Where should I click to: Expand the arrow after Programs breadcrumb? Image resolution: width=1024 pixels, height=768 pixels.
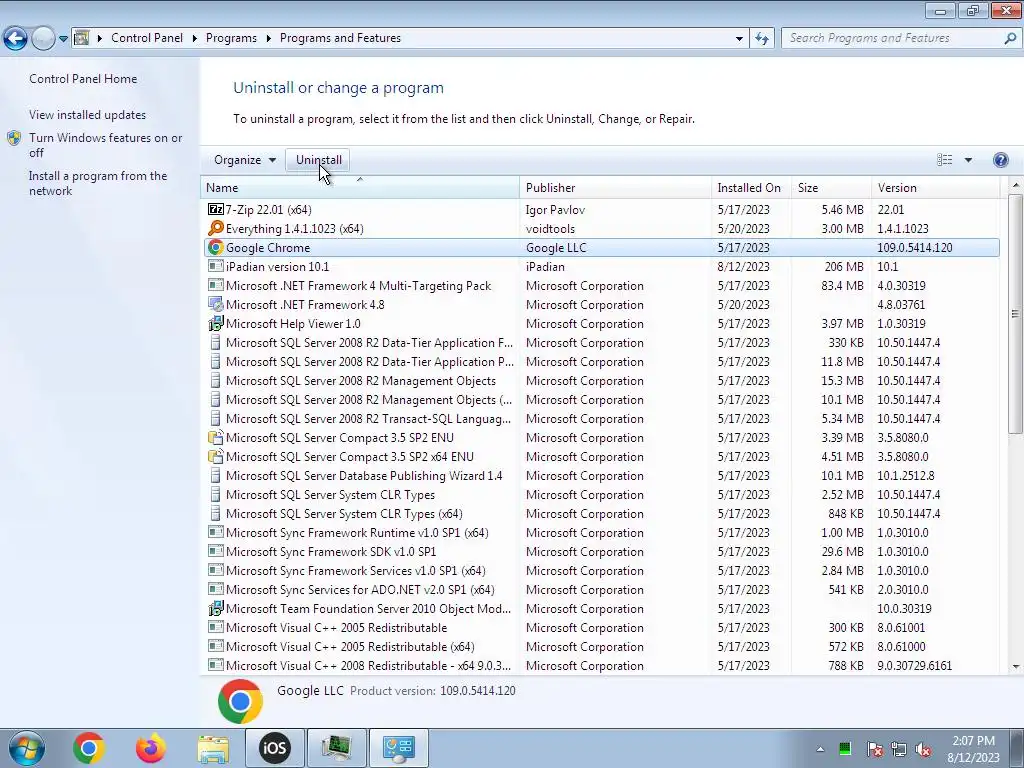[x=268, y=39]
